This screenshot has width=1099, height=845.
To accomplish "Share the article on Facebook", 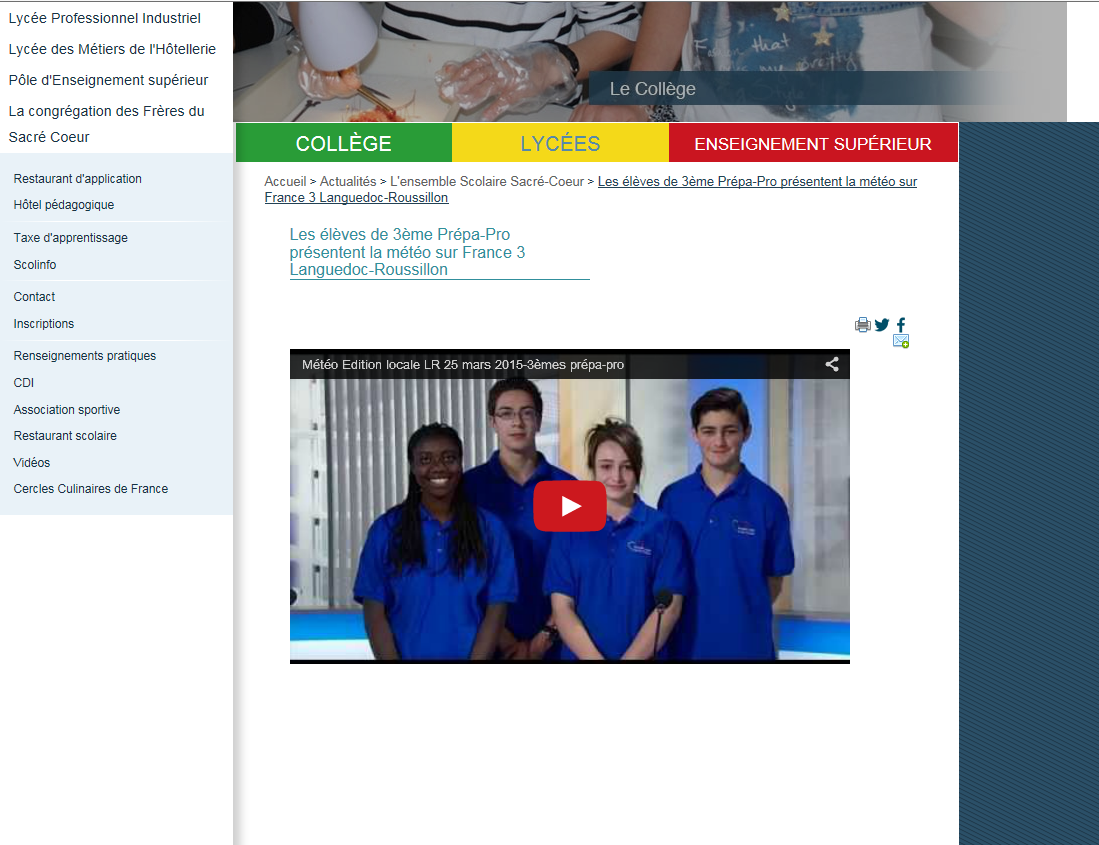I will [x=901, y=324].
